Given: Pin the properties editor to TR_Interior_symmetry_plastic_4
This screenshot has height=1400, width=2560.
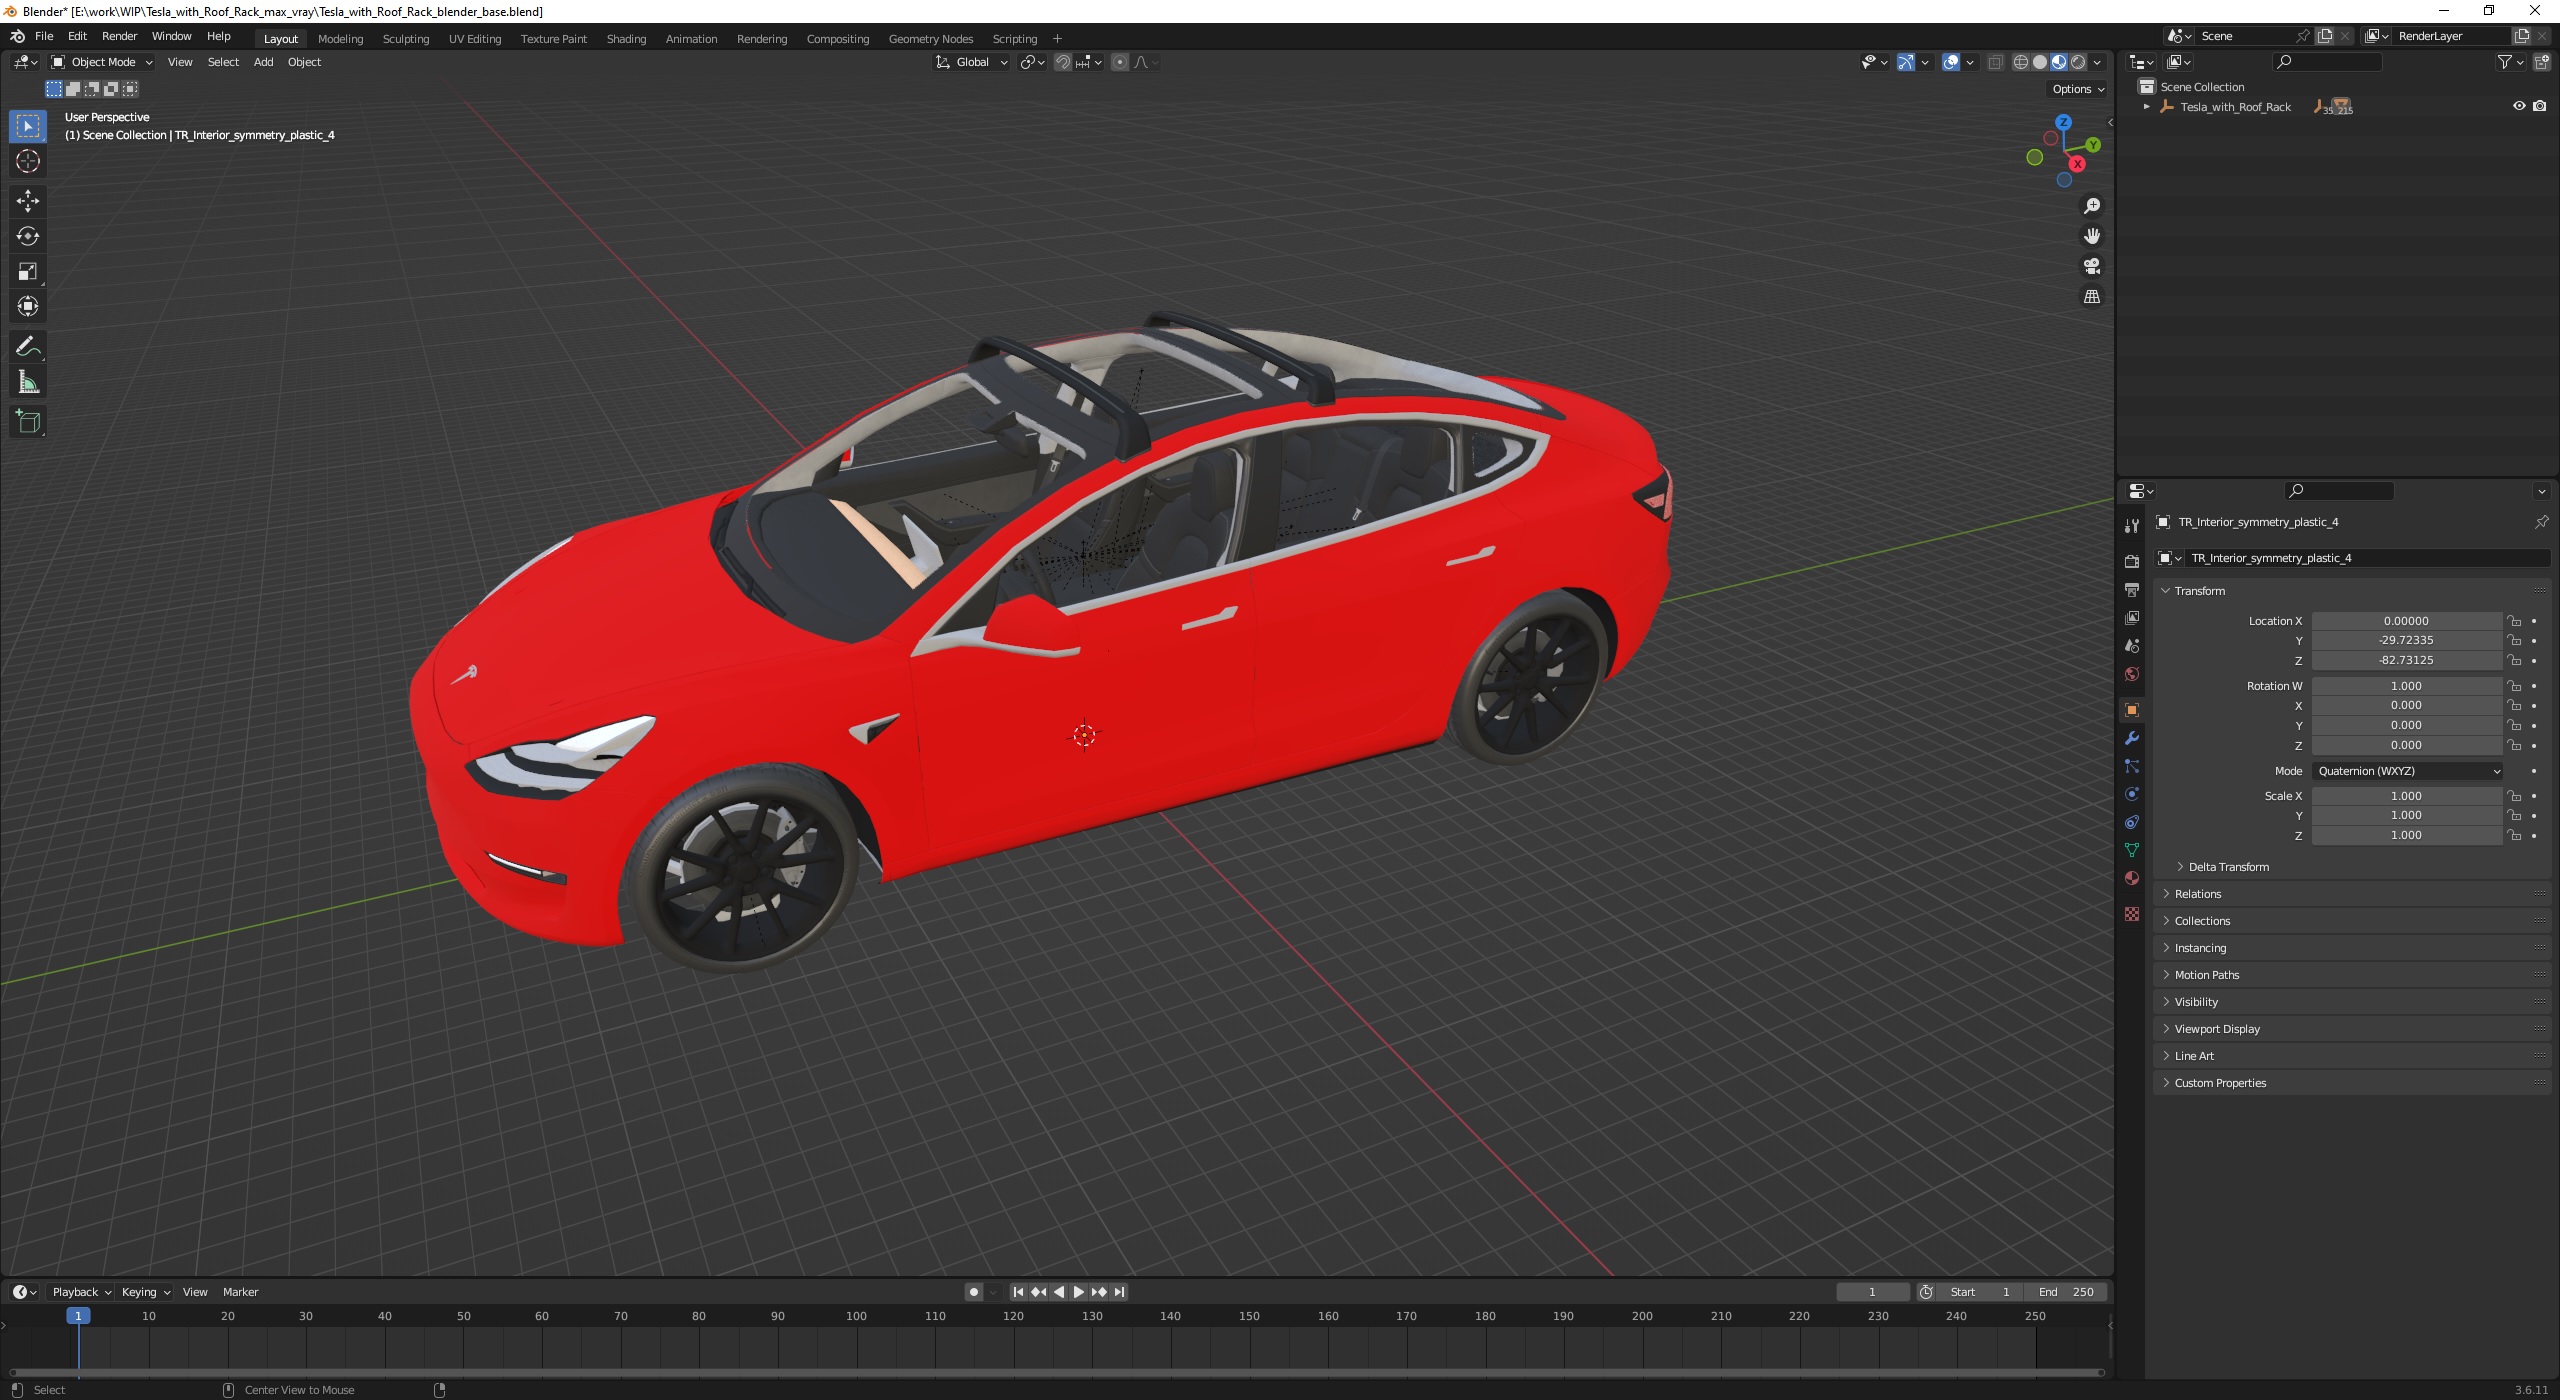Looking at the screenshot, I should [x=2541, y=522].
